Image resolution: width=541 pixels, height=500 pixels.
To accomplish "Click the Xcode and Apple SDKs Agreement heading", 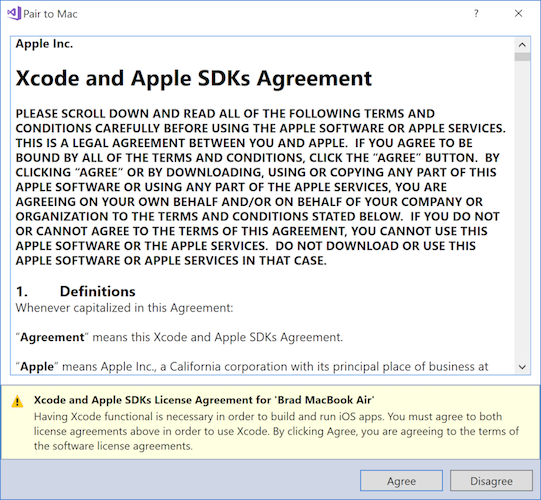I will click(194, 78).
